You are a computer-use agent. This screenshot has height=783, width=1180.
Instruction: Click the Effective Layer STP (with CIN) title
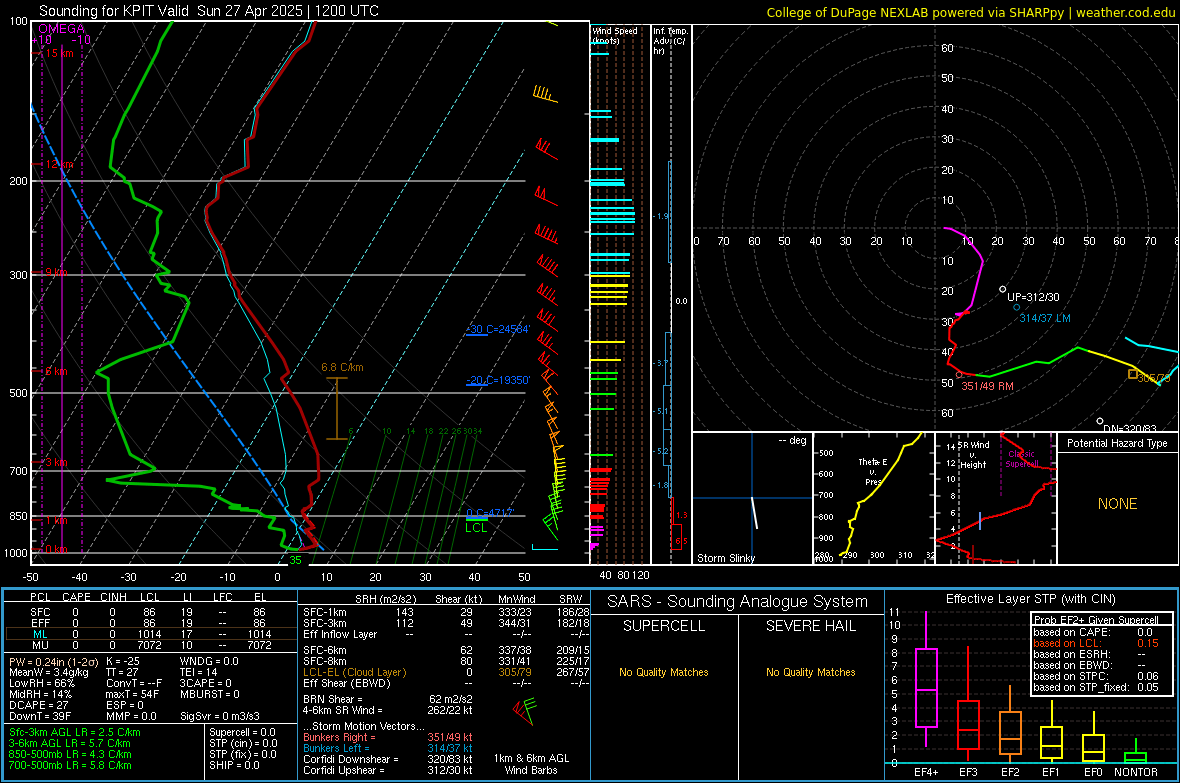pyautogui.click(x=1030, y=599)
